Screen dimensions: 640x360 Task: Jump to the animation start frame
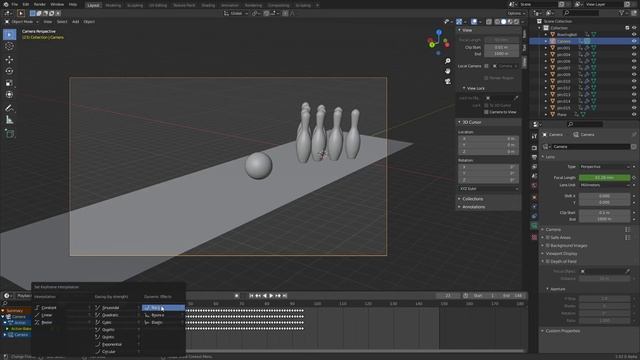coord(251,296)
